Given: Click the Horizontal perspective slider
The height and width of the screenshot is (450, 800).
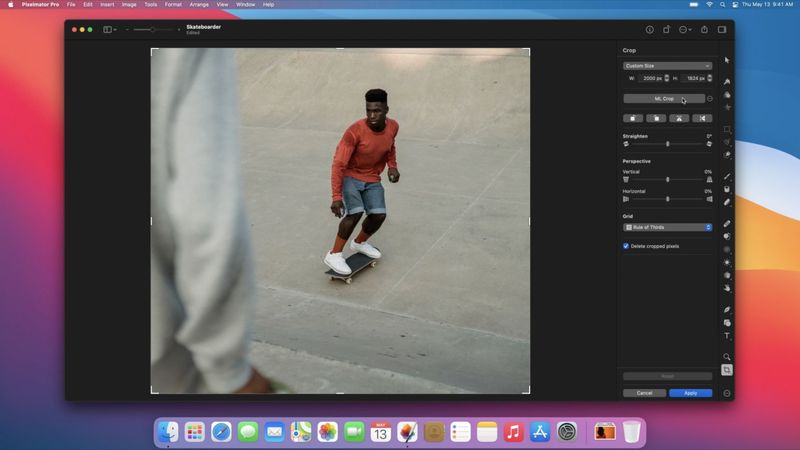Looking at the screenshot, I should pos(667,199).
